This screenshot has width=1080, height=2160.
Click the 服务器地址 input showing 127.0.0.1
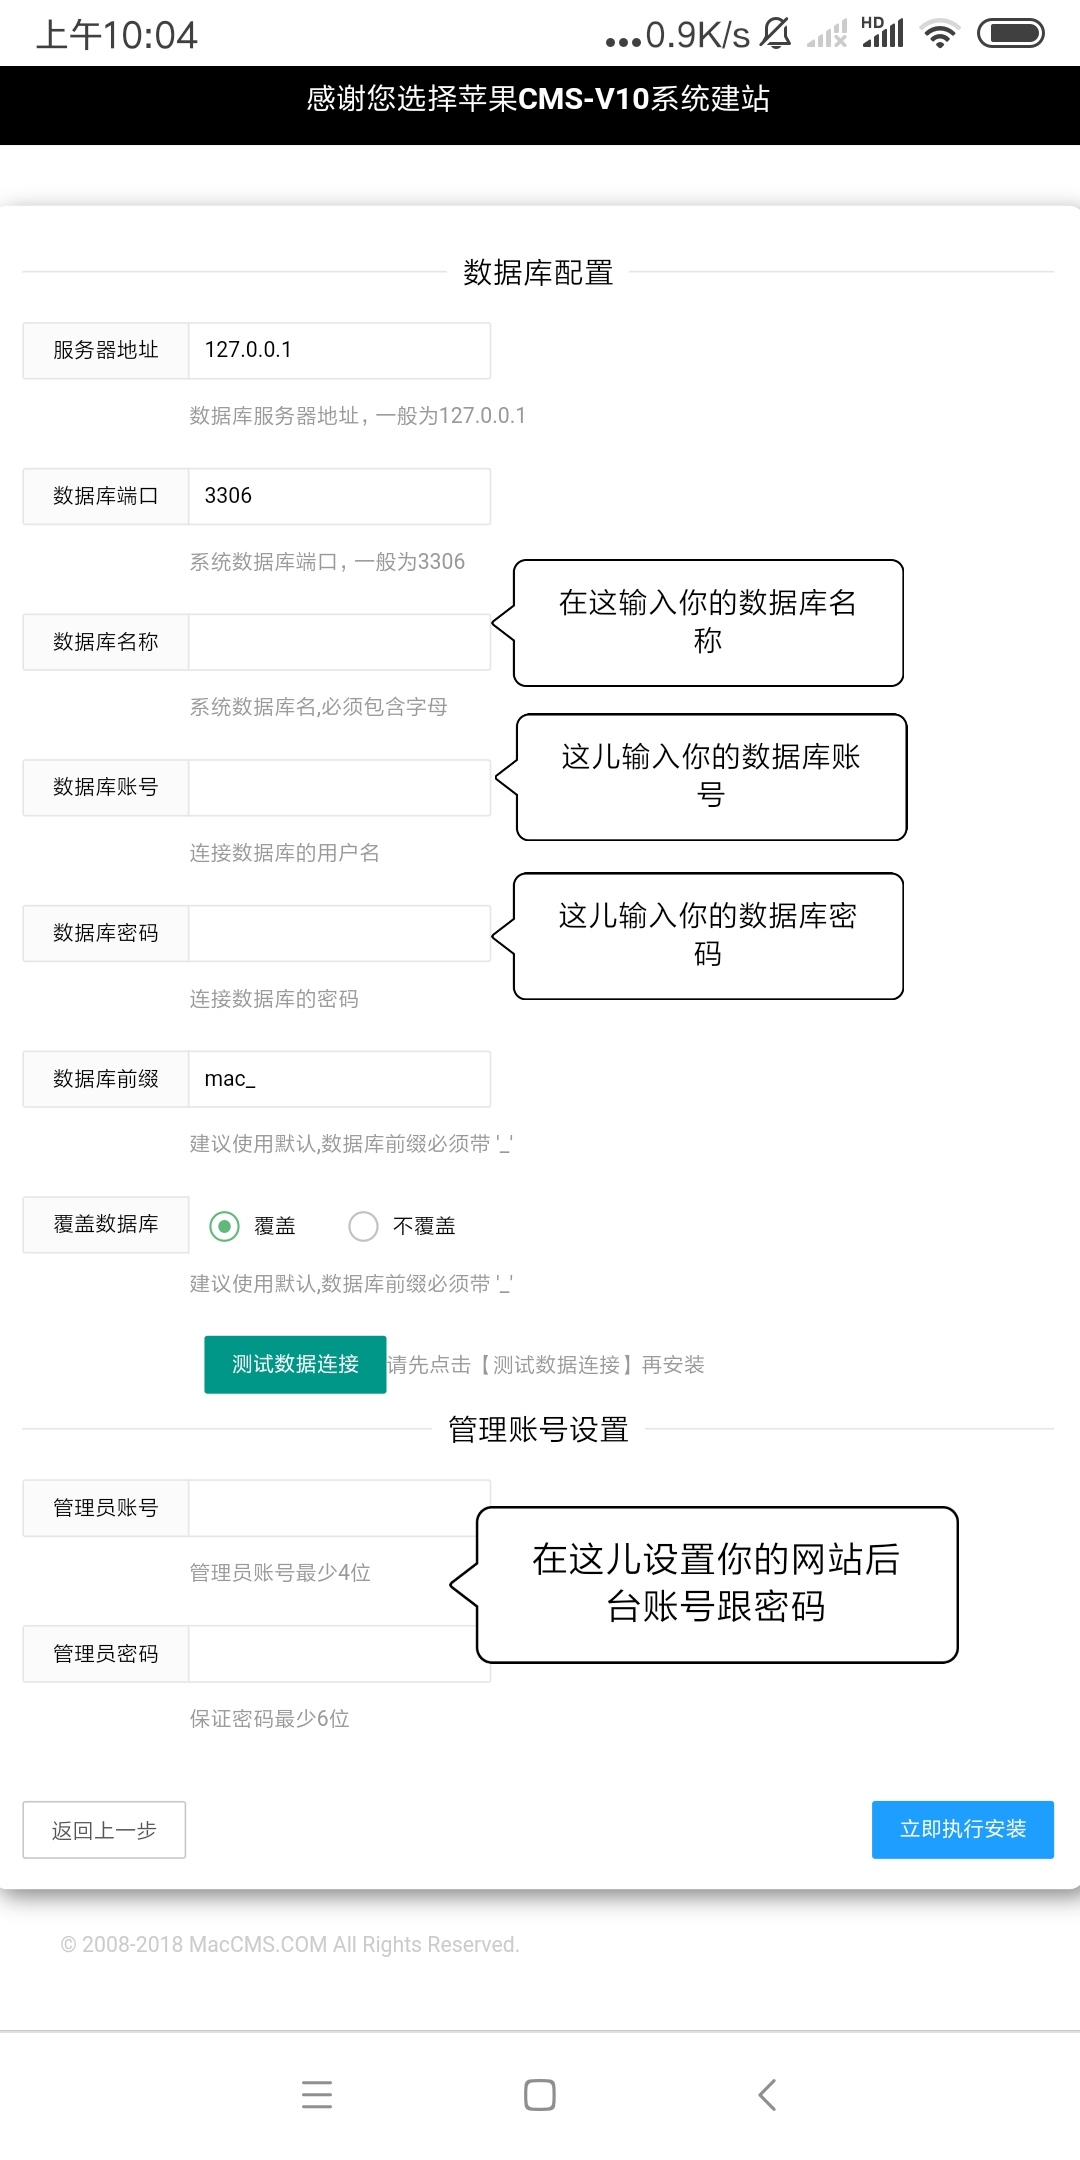[338, 351]
